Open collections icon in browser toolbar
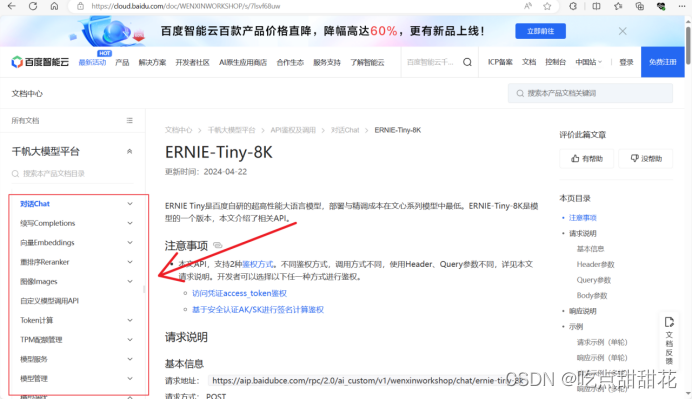The height and width of the screenshot is (399, 692). (639, 6)
